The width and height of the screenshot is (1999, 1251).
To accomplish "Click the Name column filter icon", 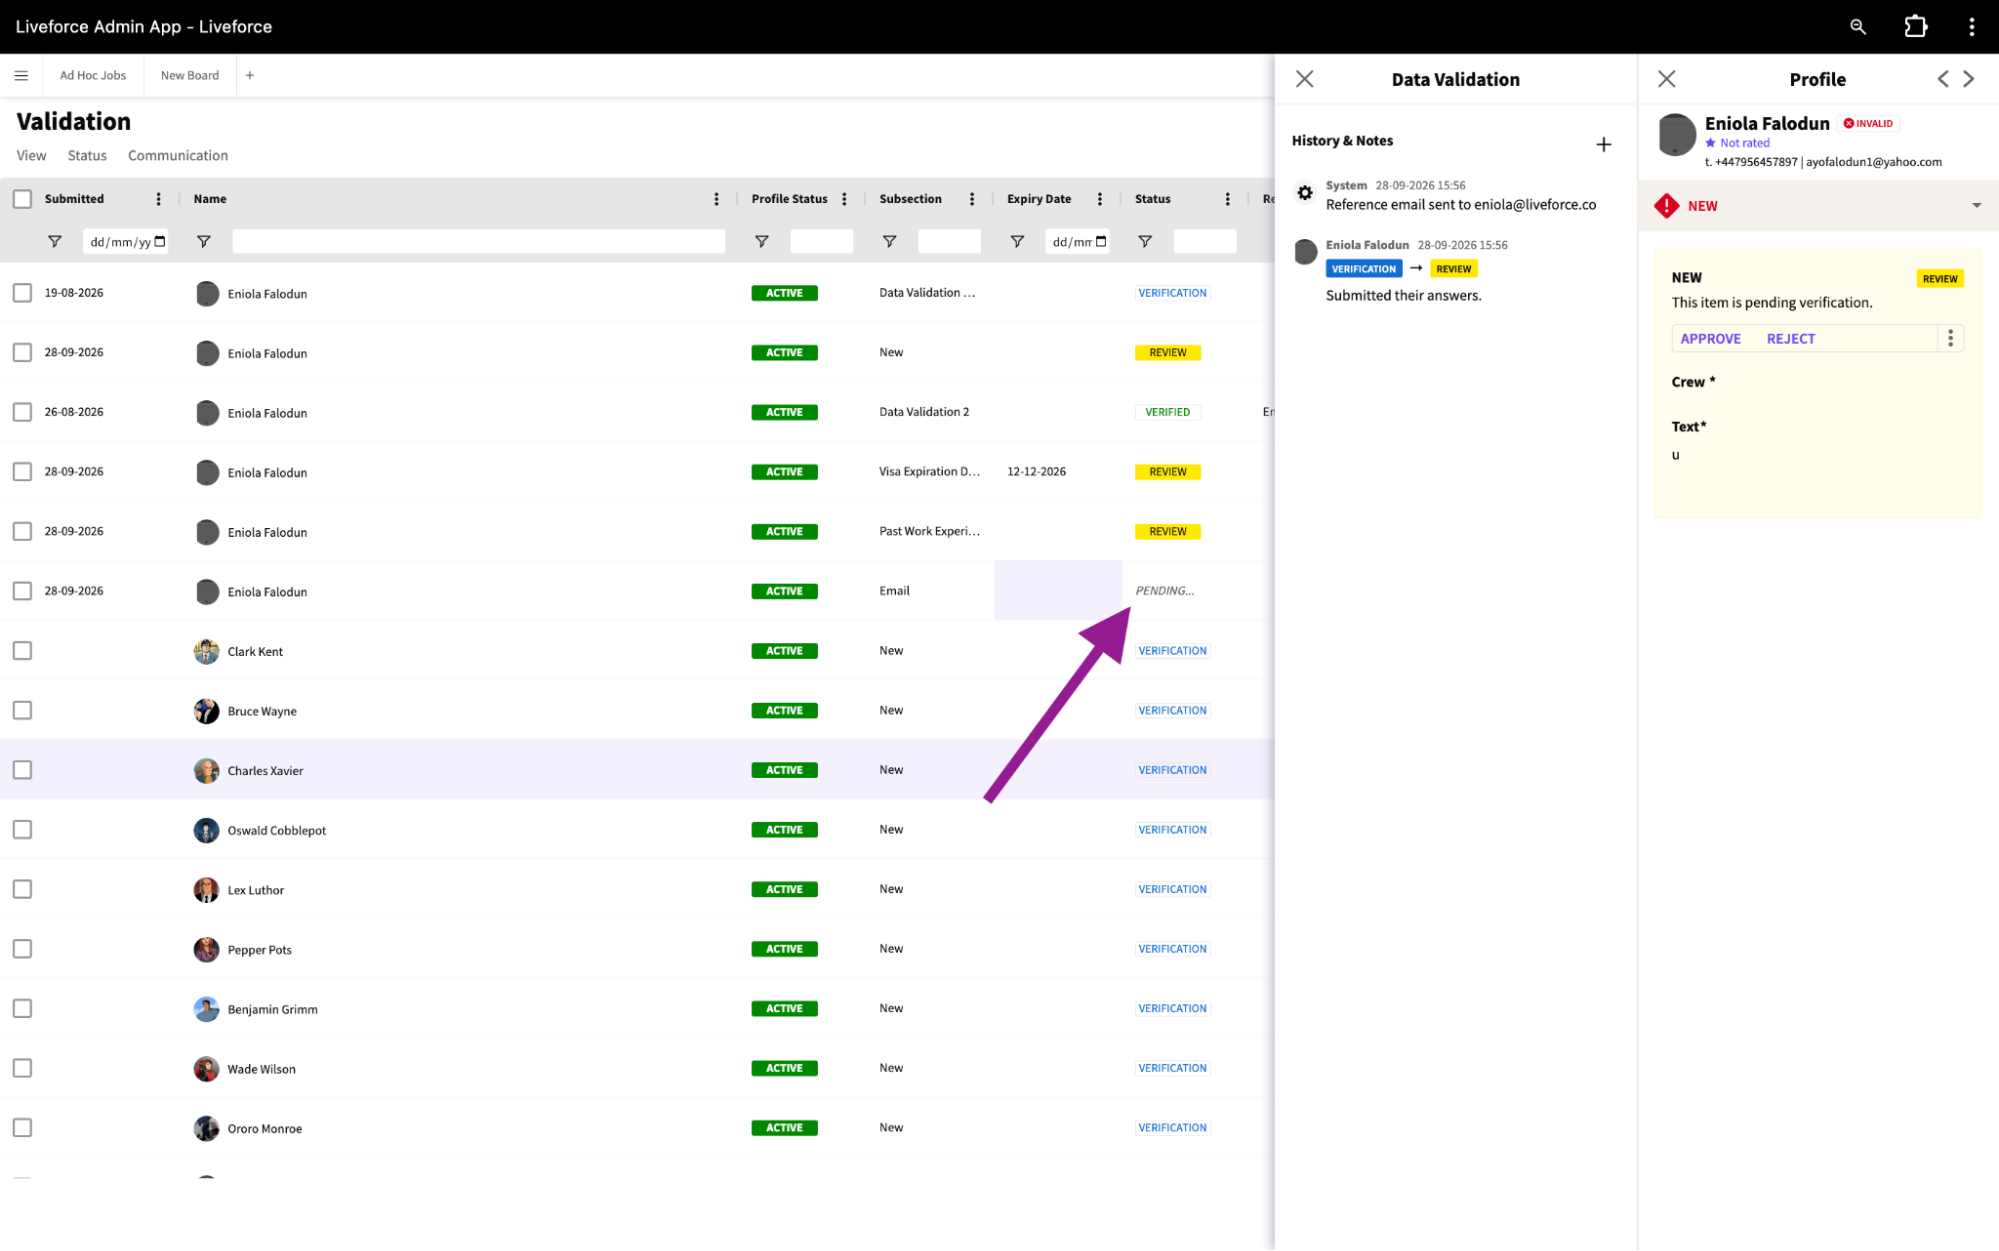I will (x=204, y=242).
